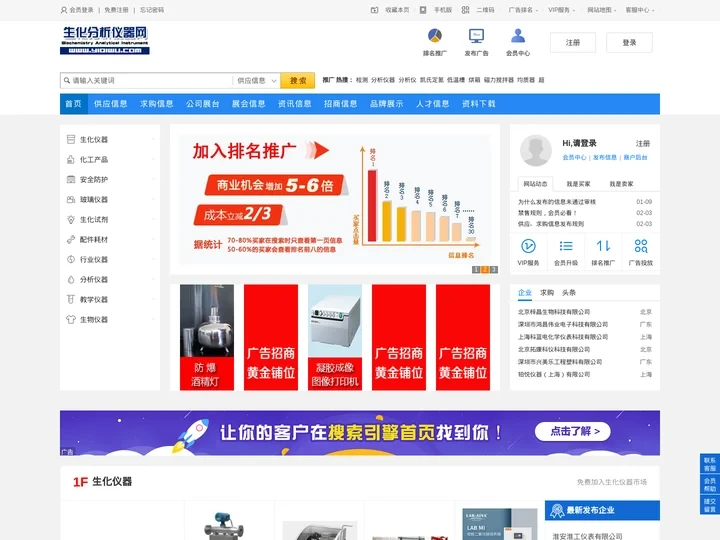Click the 最新发布企业 badge icon
This screenshot has height=540, width=720.
pyautogui.click(x=557, y=510)
